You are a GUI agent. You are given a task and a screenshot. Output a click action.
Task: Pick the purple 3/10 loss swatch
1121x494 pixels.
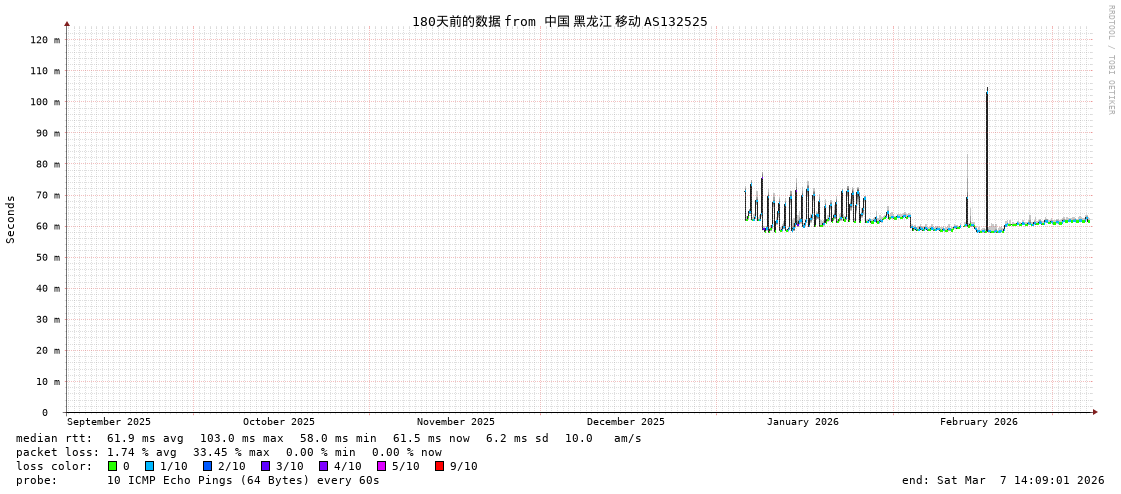click(265, 466)
